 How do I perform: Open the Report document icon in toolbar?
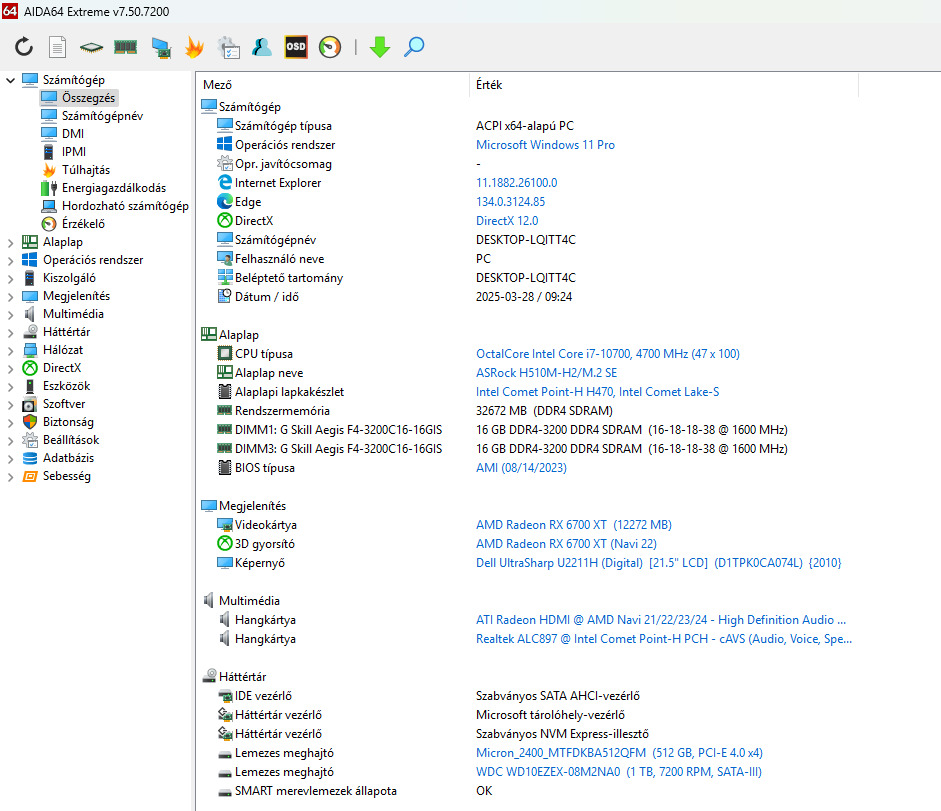(58, 47)
